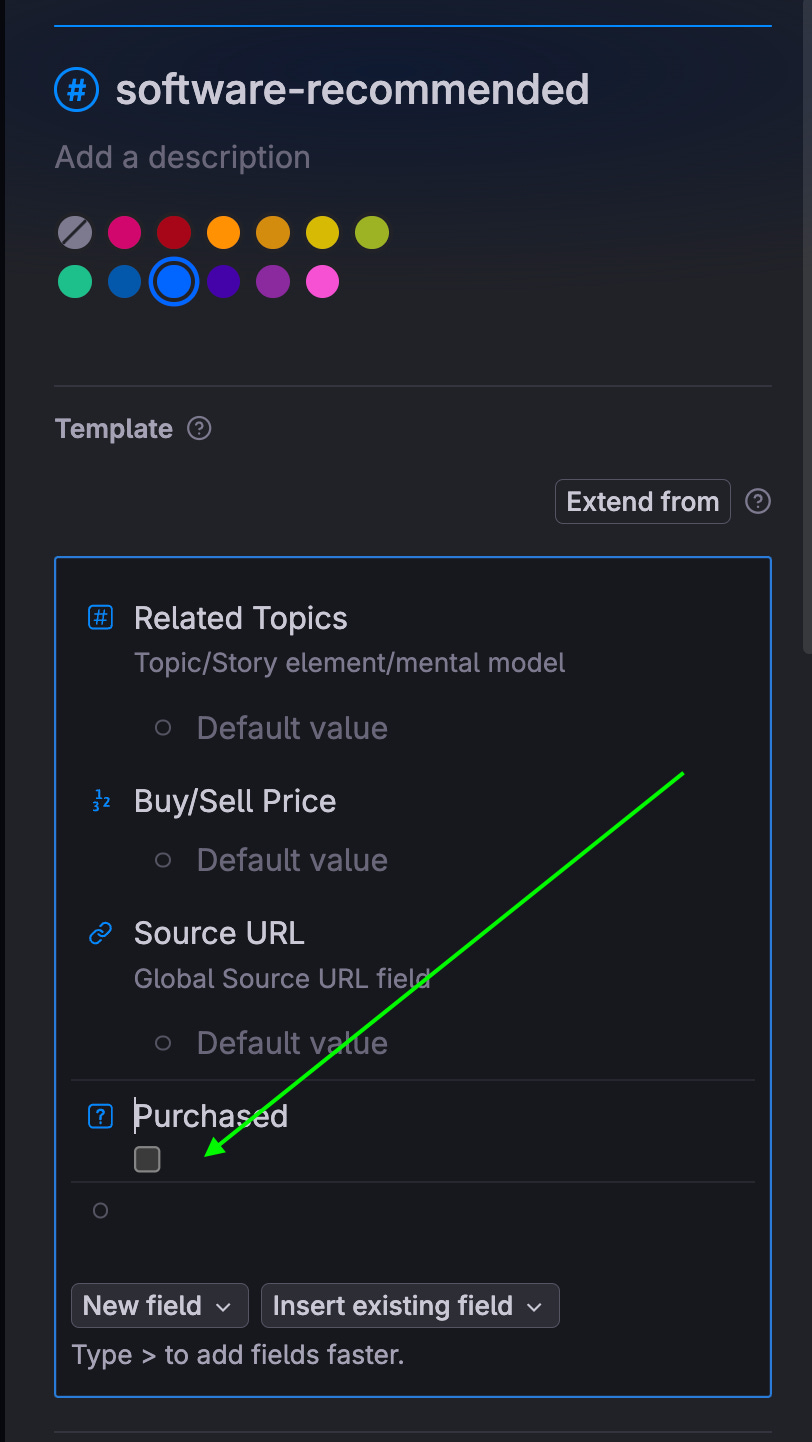Select Default value radio under Buy/Sell Price
The image size is (812, 1442).
tap(163, 860)
